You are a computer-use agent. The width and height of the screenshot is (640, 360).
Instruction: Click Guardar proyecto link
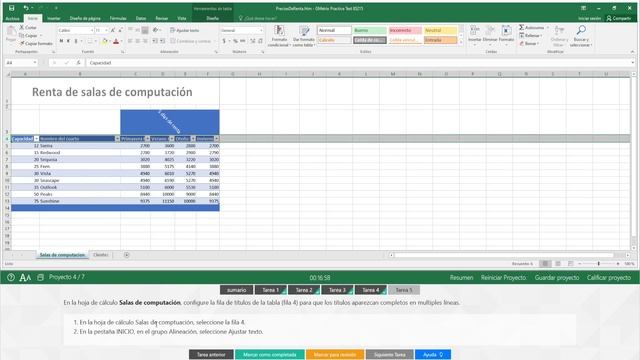tap(557, 278)
